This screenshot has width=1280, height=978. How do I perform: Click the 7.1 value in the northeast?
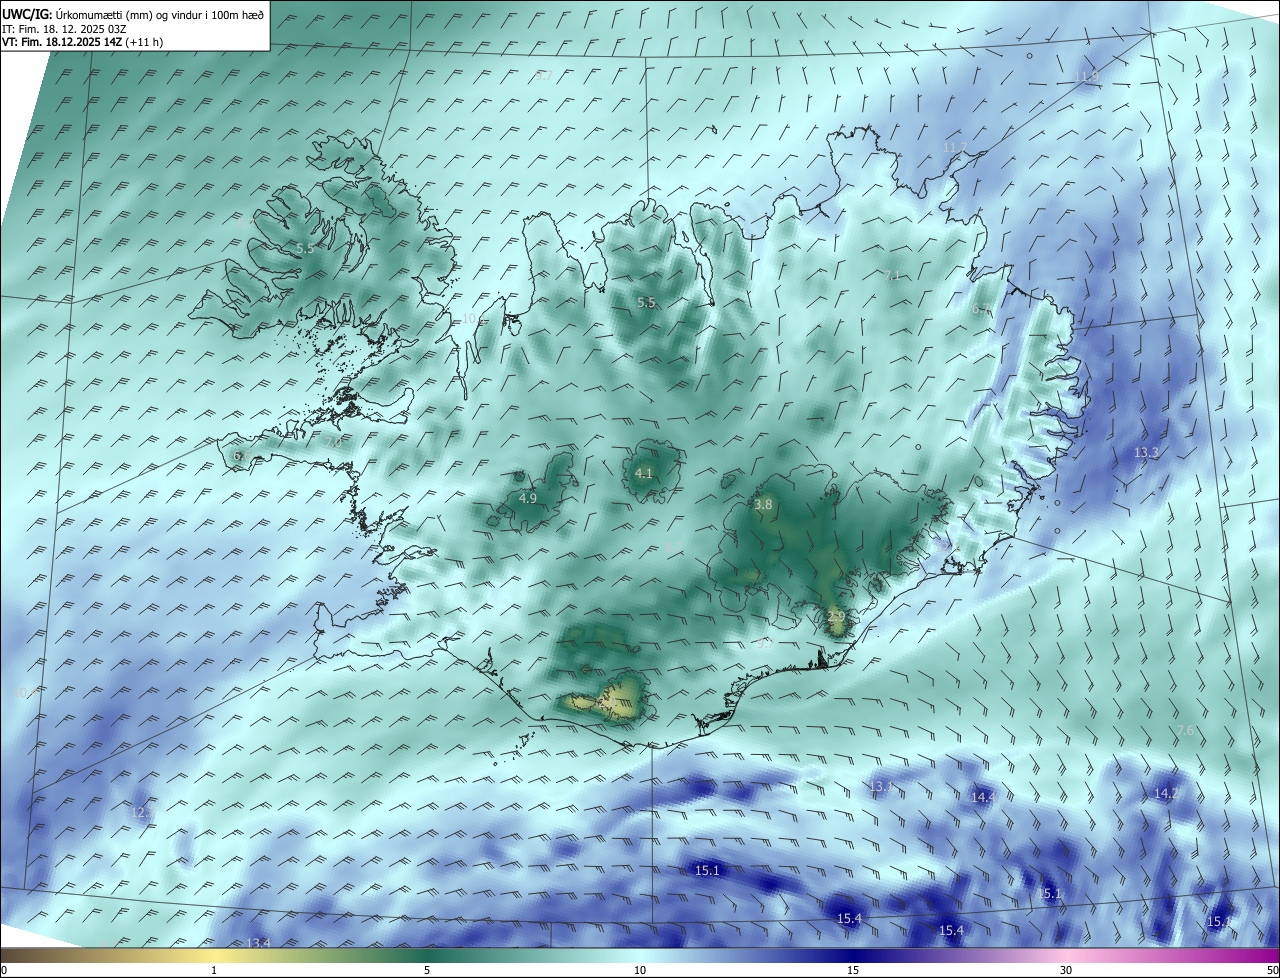[x=892, y=274]
